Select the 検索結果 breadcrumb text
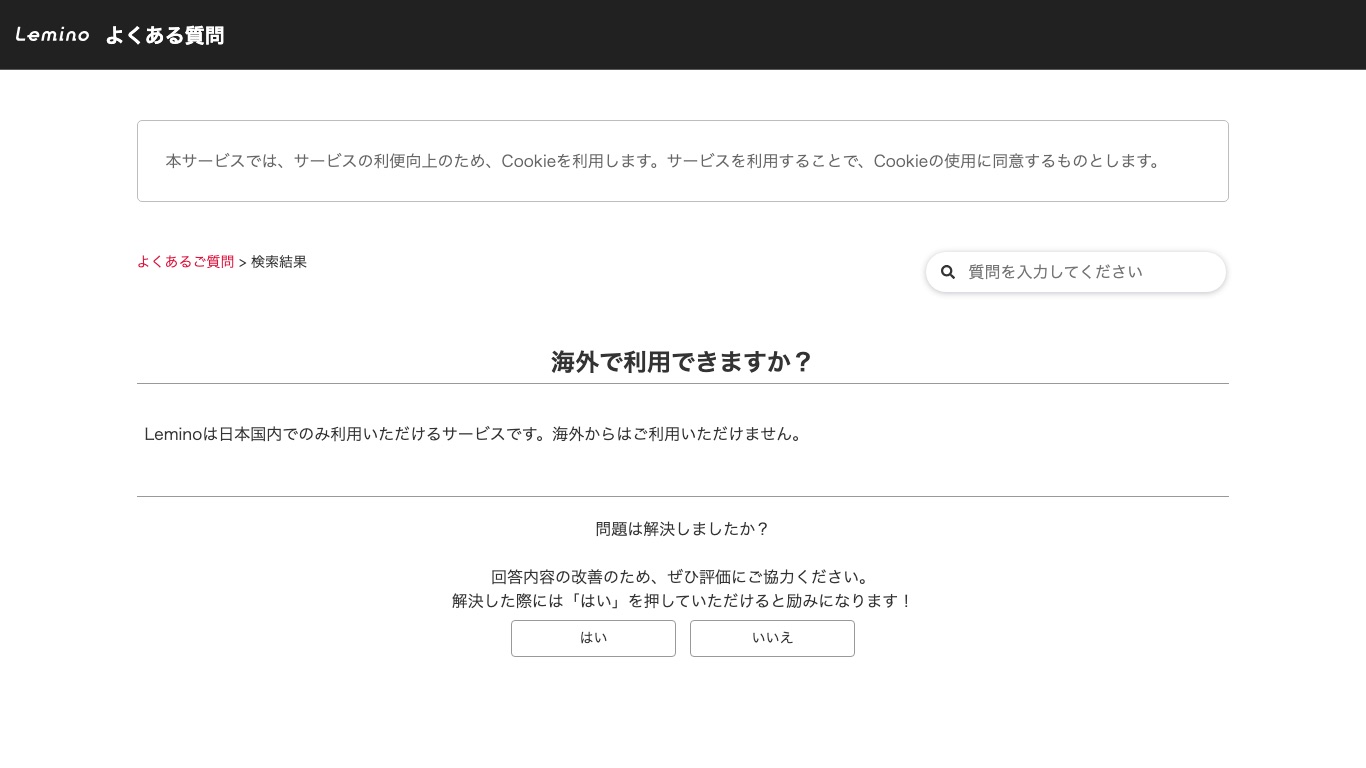 click(x=279, y=262)
